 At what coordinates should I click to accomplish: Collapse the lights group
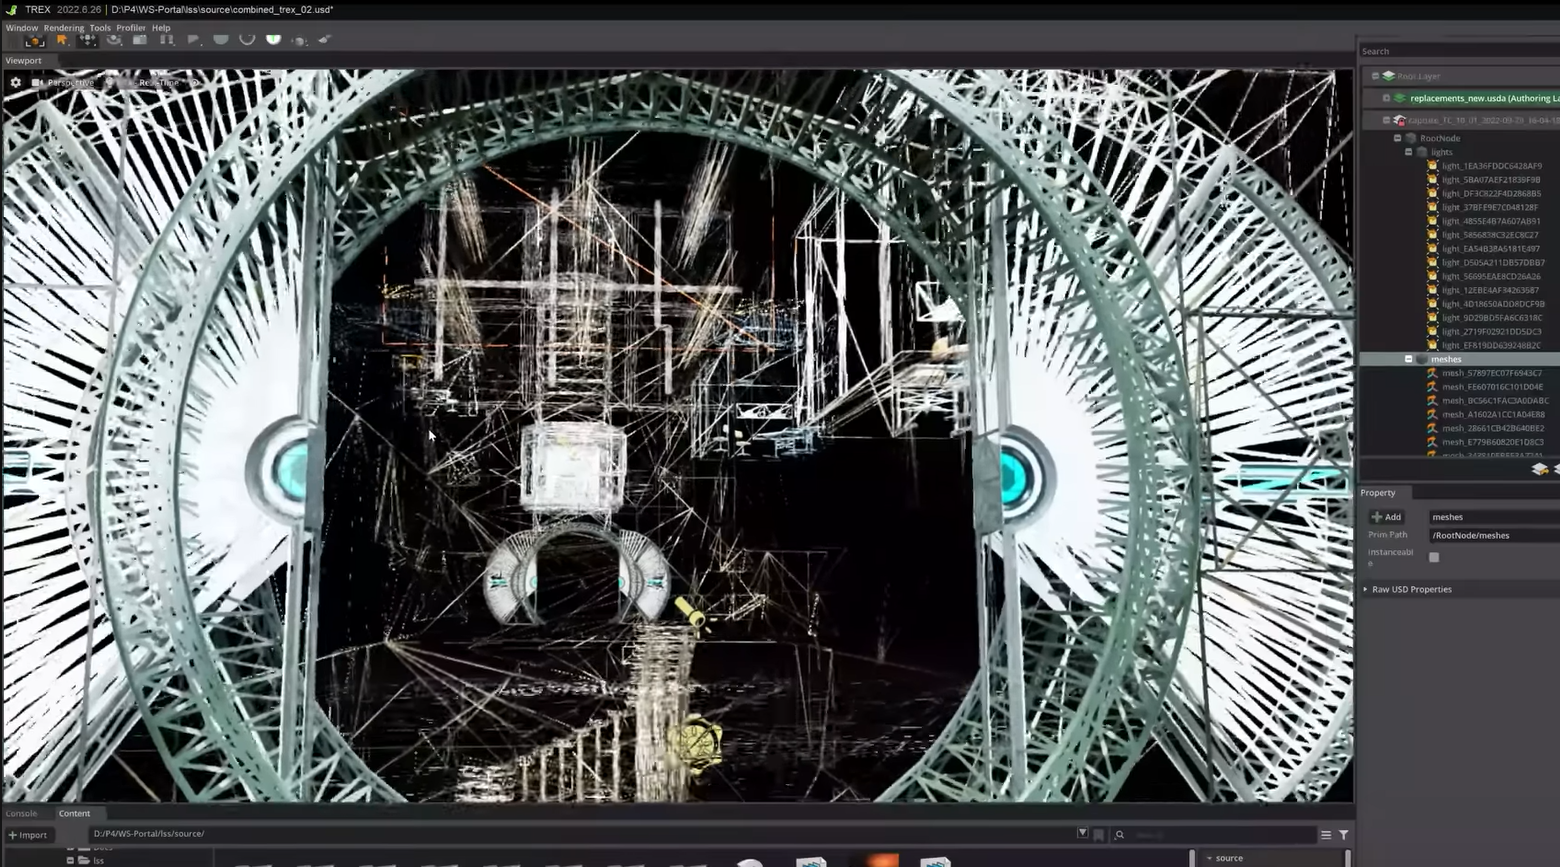pyautogui.click(x=1408, y=152)
